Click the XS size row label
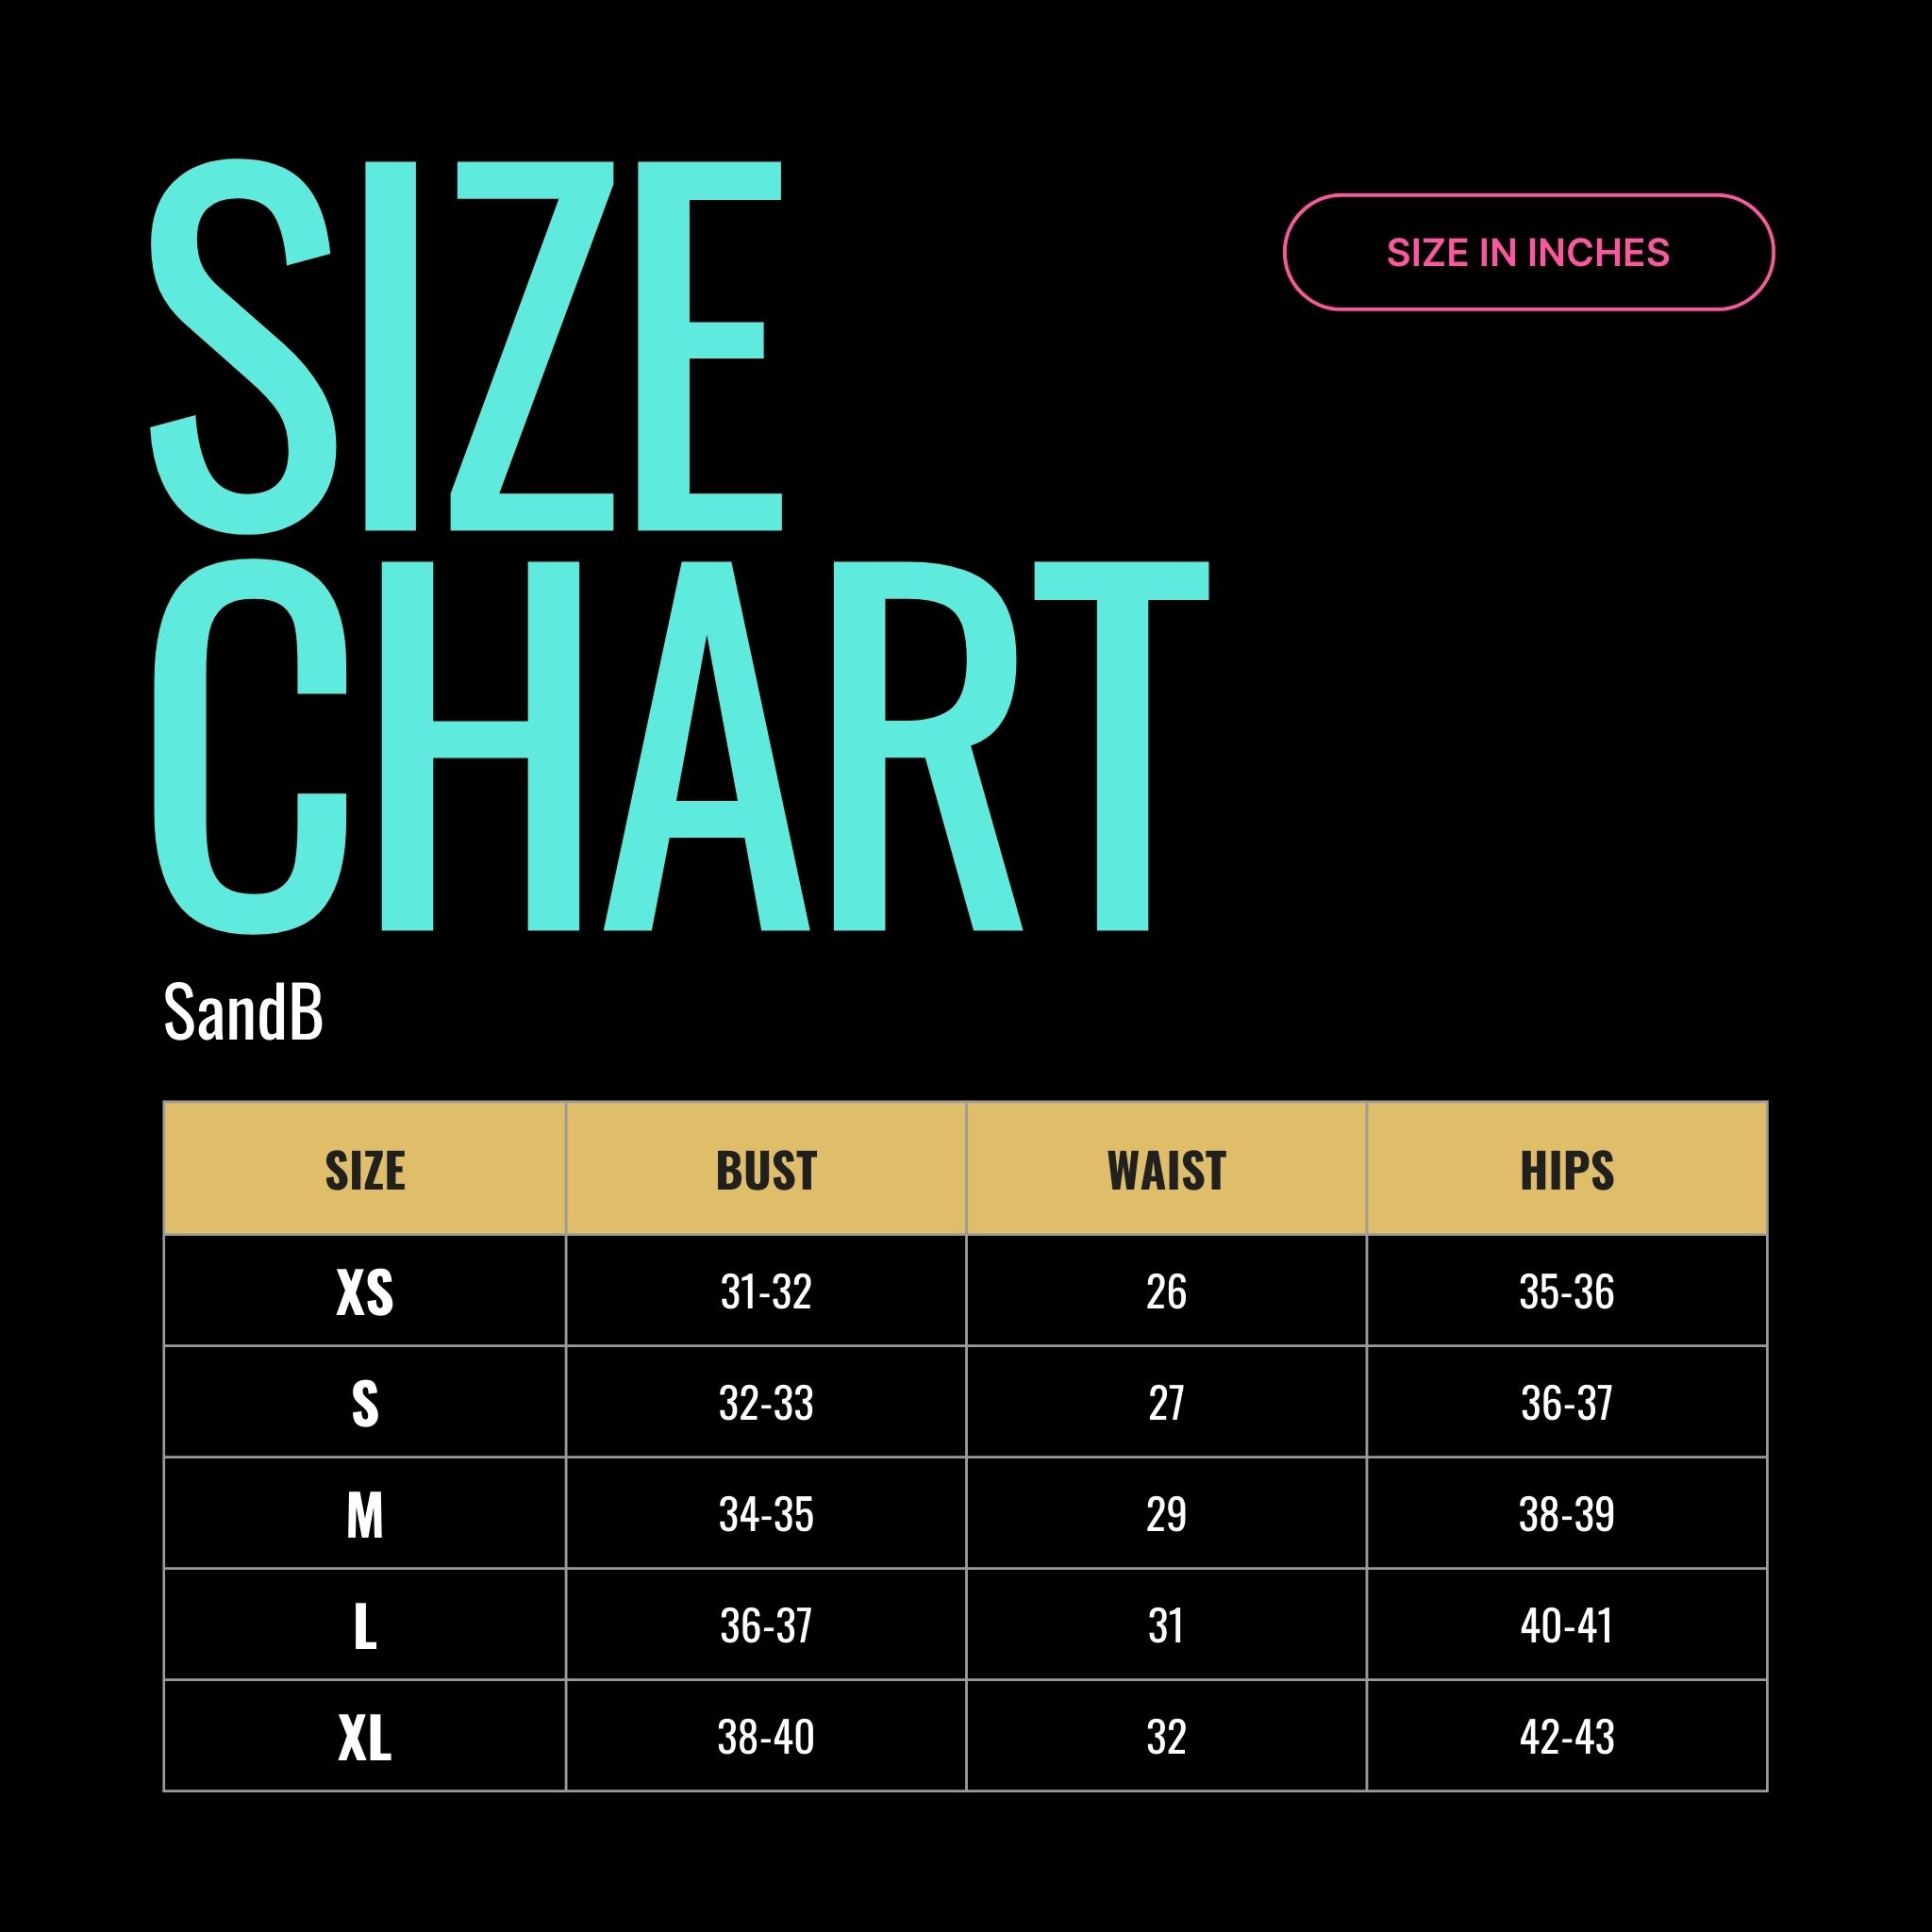Viewport: 1932px width, 1932px height. click(x=365, y=1292)
